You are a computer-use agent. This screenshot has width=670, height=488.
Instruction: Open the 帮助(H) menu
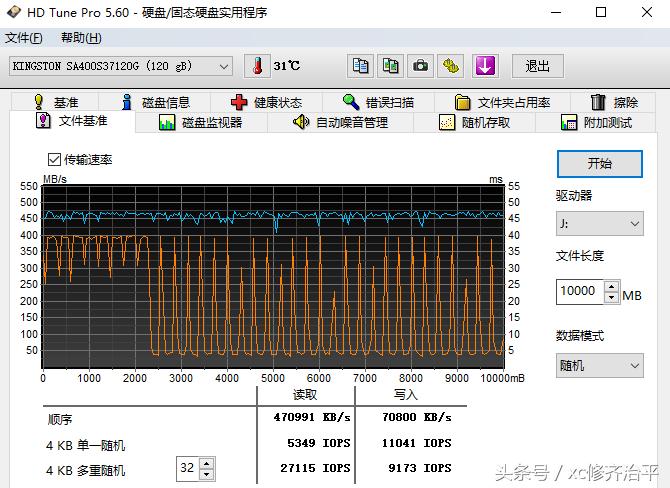(81, 38)
